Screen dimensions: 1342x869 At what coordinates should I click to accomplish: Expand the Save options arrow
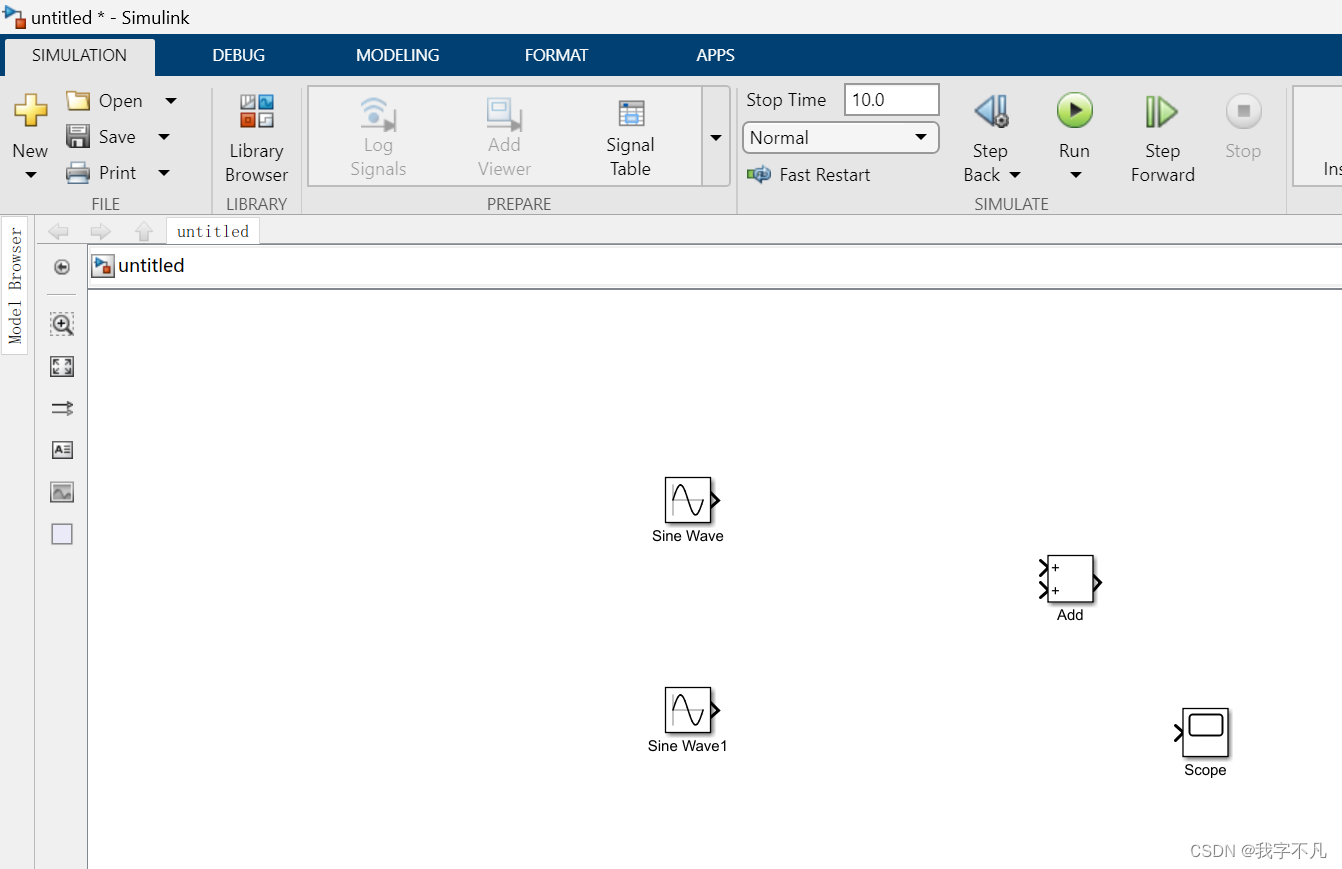[164, 137]
